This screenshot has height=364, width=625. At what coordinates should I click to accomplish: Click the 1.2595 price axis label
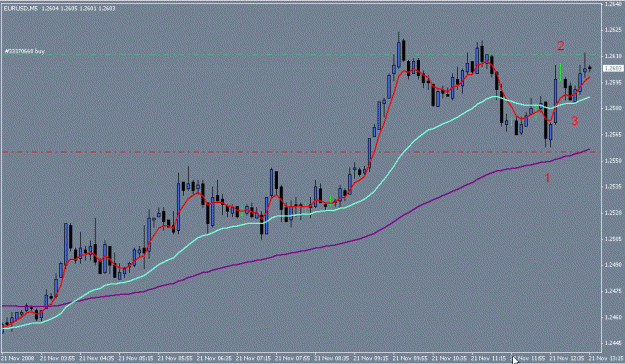[613, 83]
